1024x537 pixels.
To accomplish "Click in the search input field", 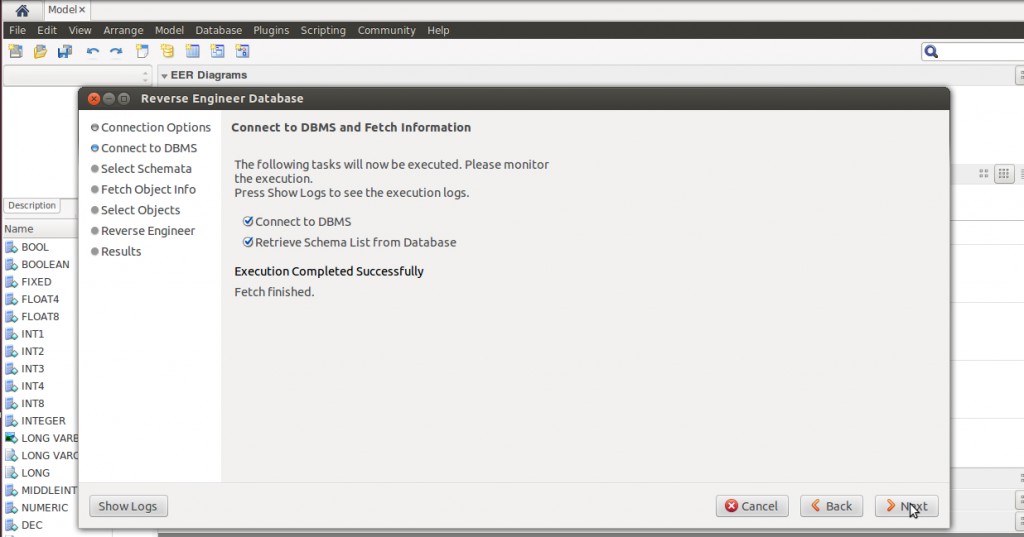I will 982,52.
